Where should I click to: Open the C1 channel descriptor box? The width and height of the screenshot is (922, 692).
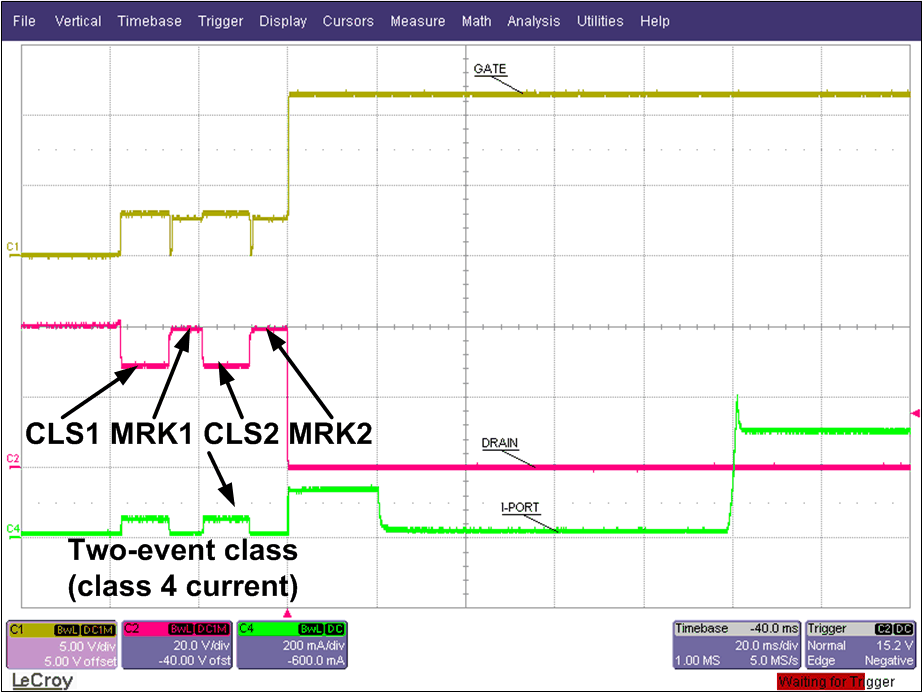pyautogui.click(x=65, y=648)
